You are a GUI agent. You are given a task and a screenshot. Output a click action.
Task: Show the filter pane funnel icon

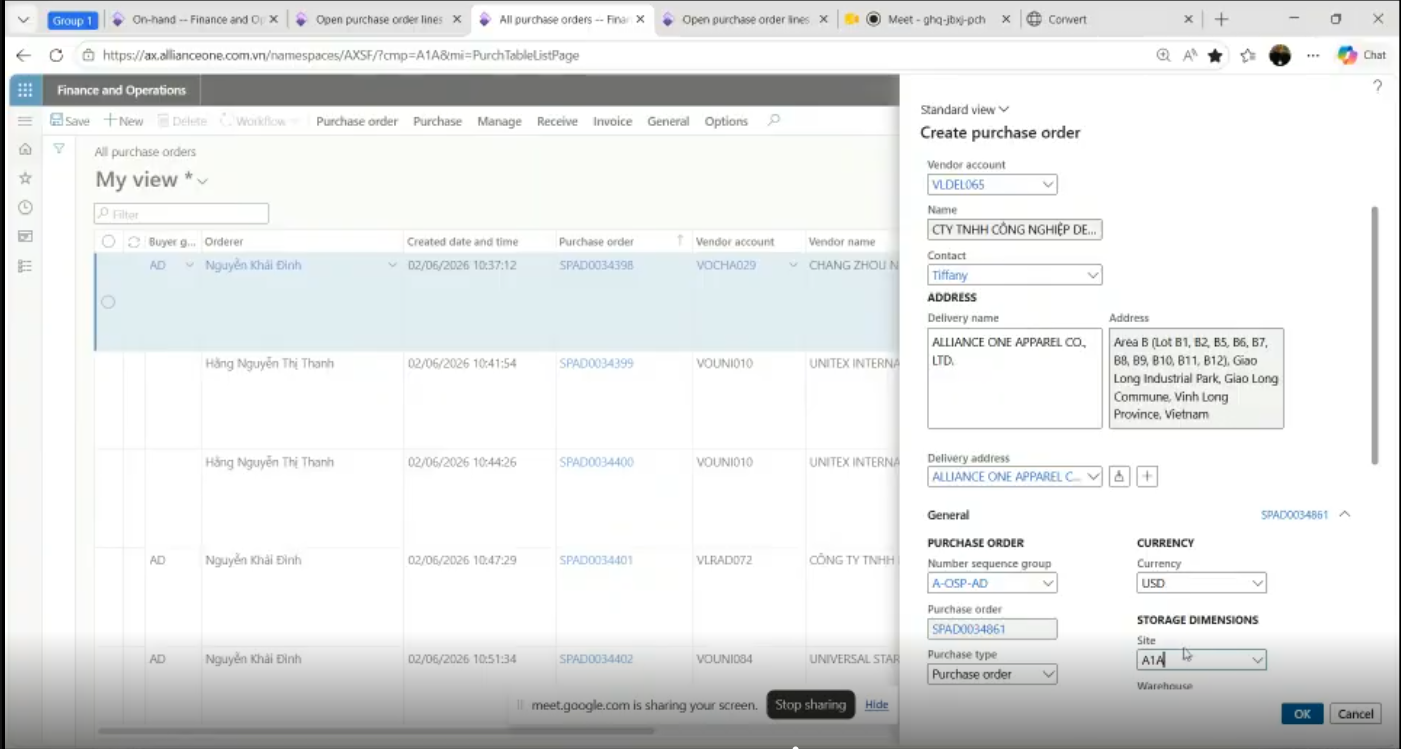(x=59, y=148)
